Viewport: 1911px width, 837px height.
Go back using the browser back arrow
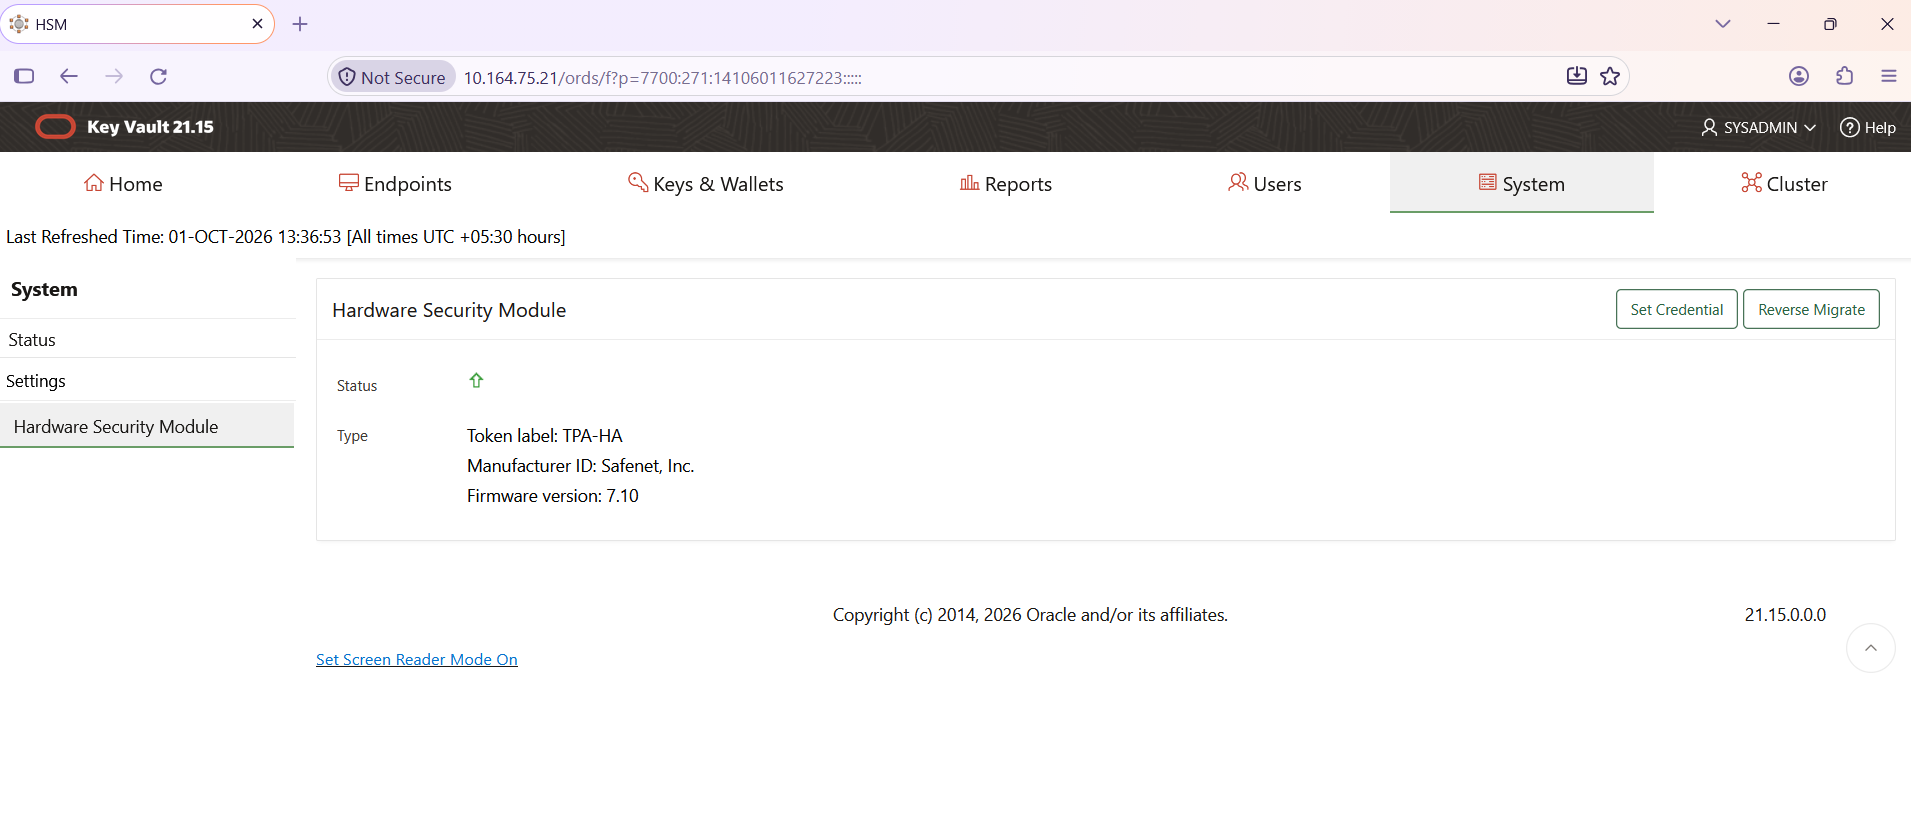tap(68, 76)
